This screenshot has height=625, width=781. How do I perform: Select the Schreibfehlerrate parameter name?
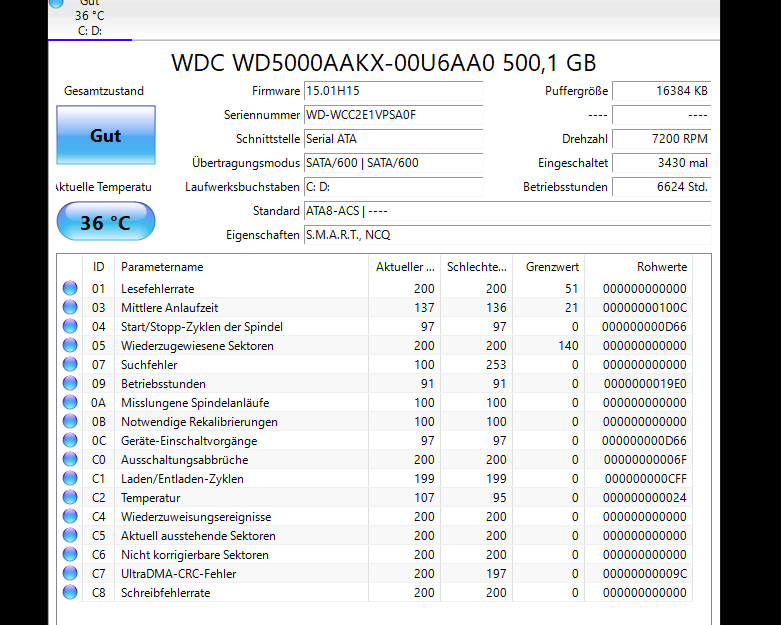(165, 593)
